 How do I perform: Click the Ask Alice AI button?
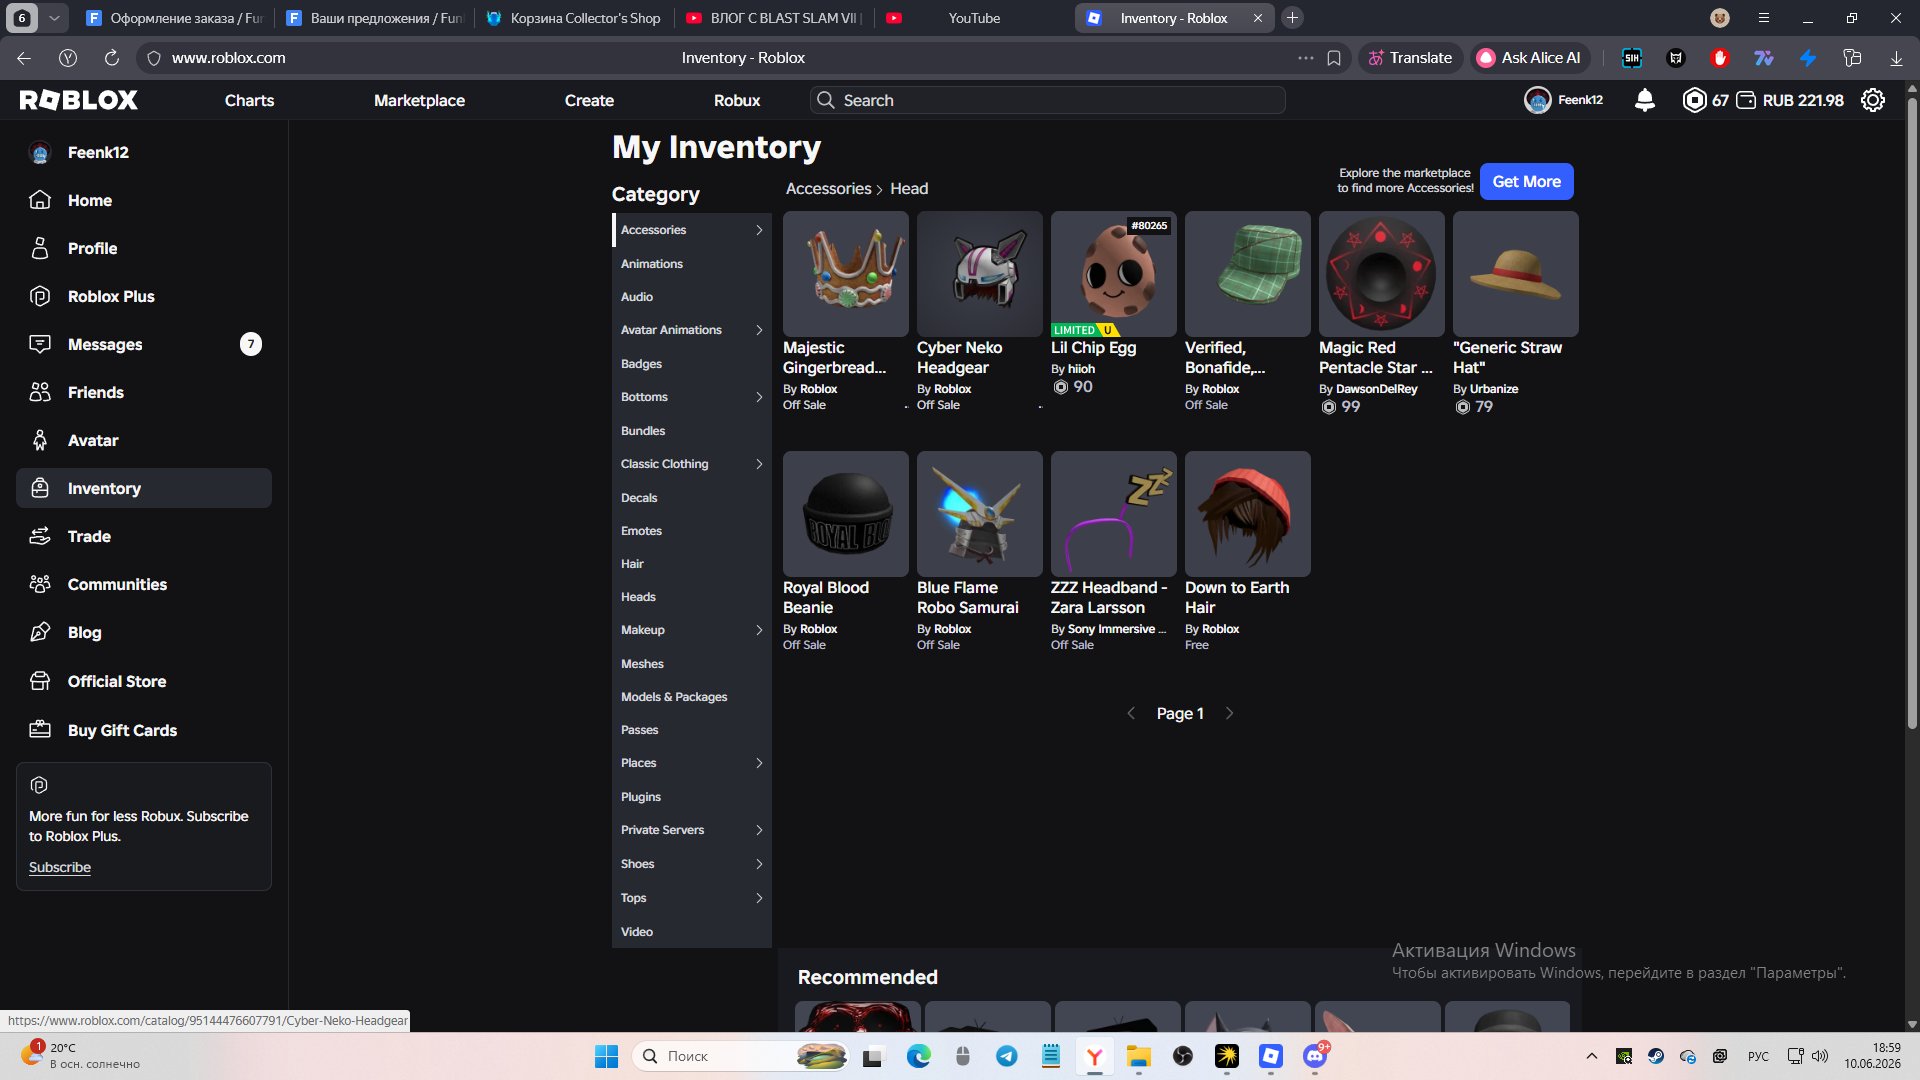(x=1529, y=58)
